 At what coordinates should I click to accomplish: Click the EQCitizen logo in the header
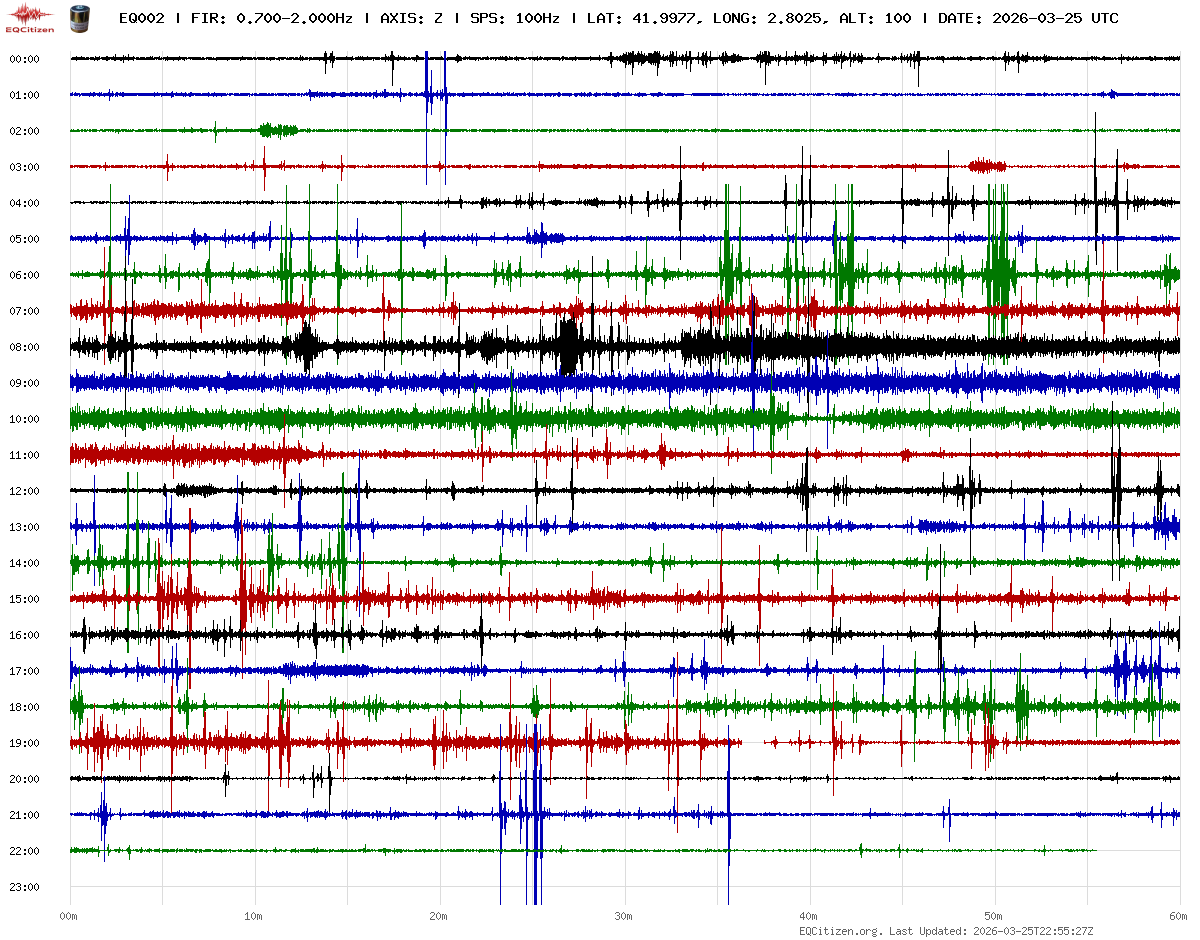tap(30, 18)
